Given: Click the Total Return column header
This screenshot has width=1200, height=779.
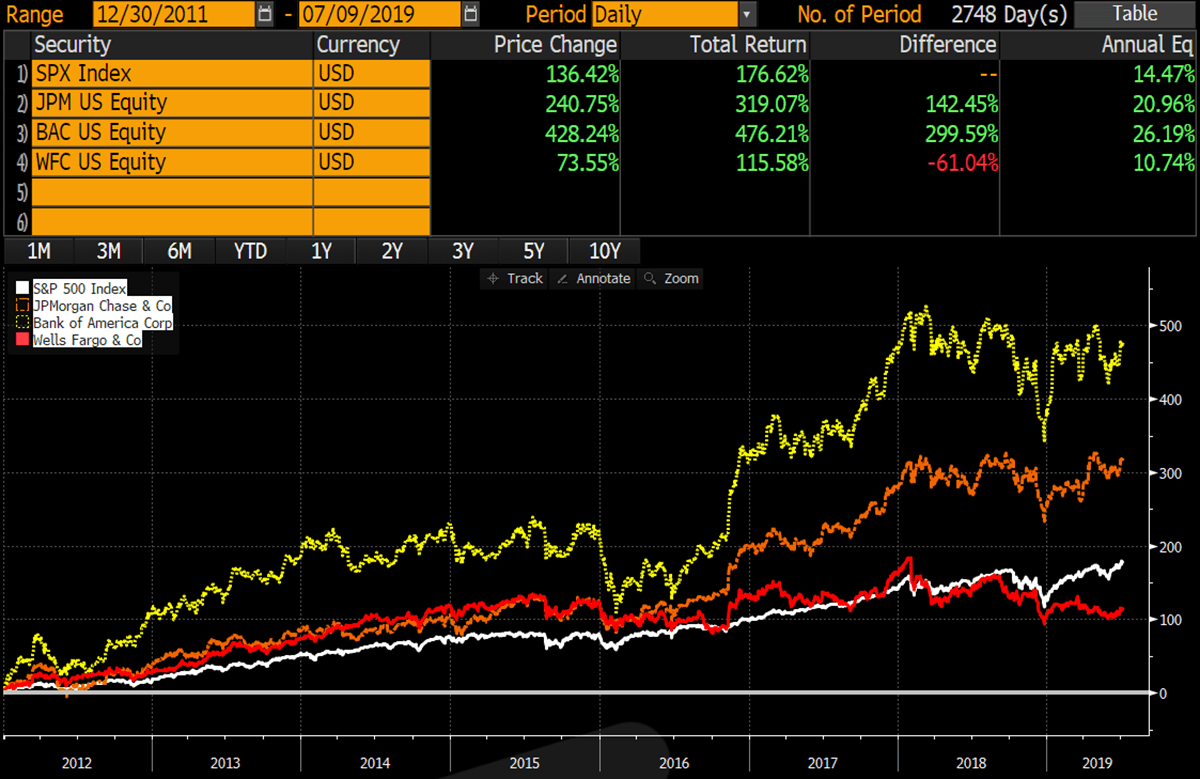Looking at the screenshot, I should pyautogui.click(x=747, y=44).
